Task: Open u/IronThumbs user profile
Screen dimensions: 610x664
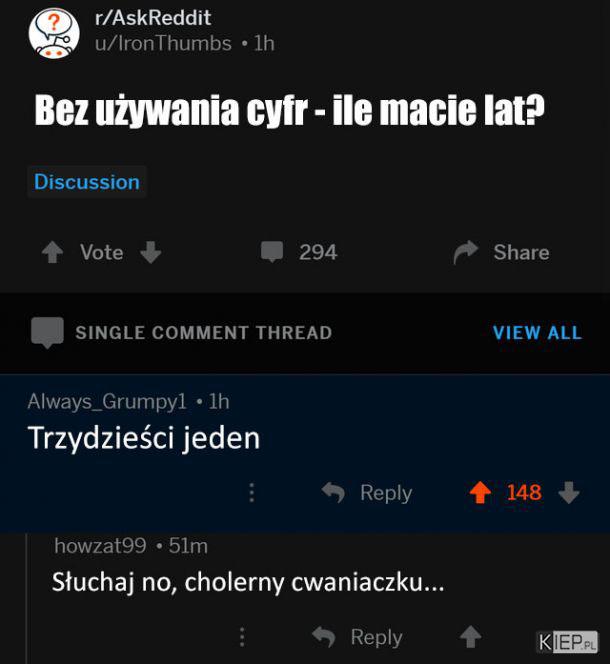Action: pyautogui.click(x=163, y=44)
